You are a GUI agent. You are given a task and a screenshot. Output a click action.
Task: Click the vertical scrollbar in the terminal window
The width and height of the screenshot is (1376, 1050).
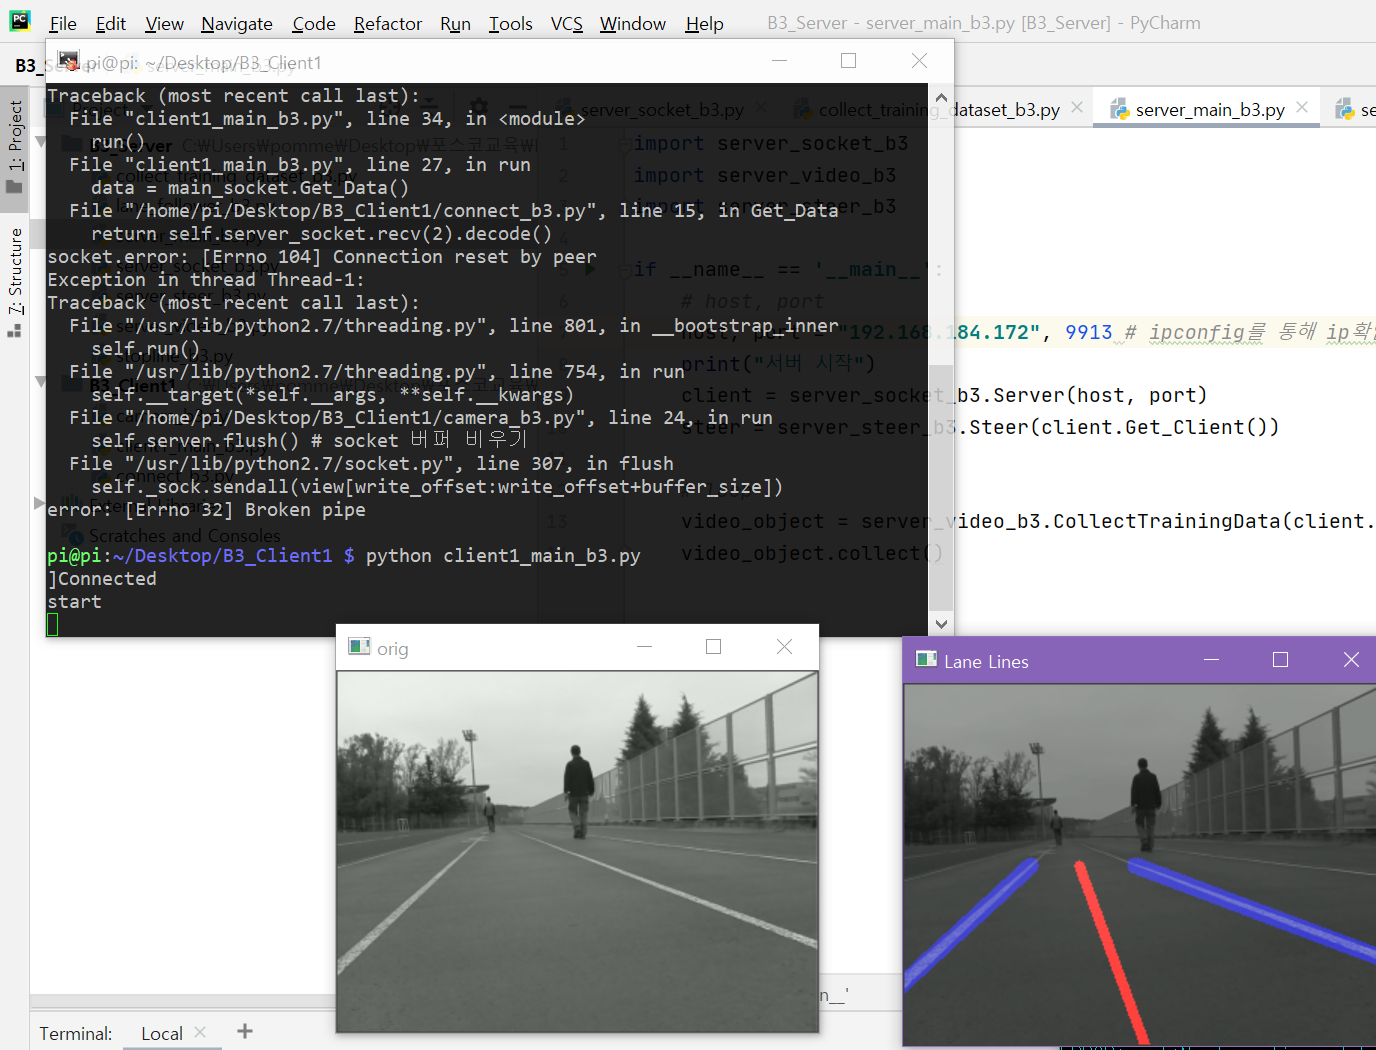click(941, 400)
